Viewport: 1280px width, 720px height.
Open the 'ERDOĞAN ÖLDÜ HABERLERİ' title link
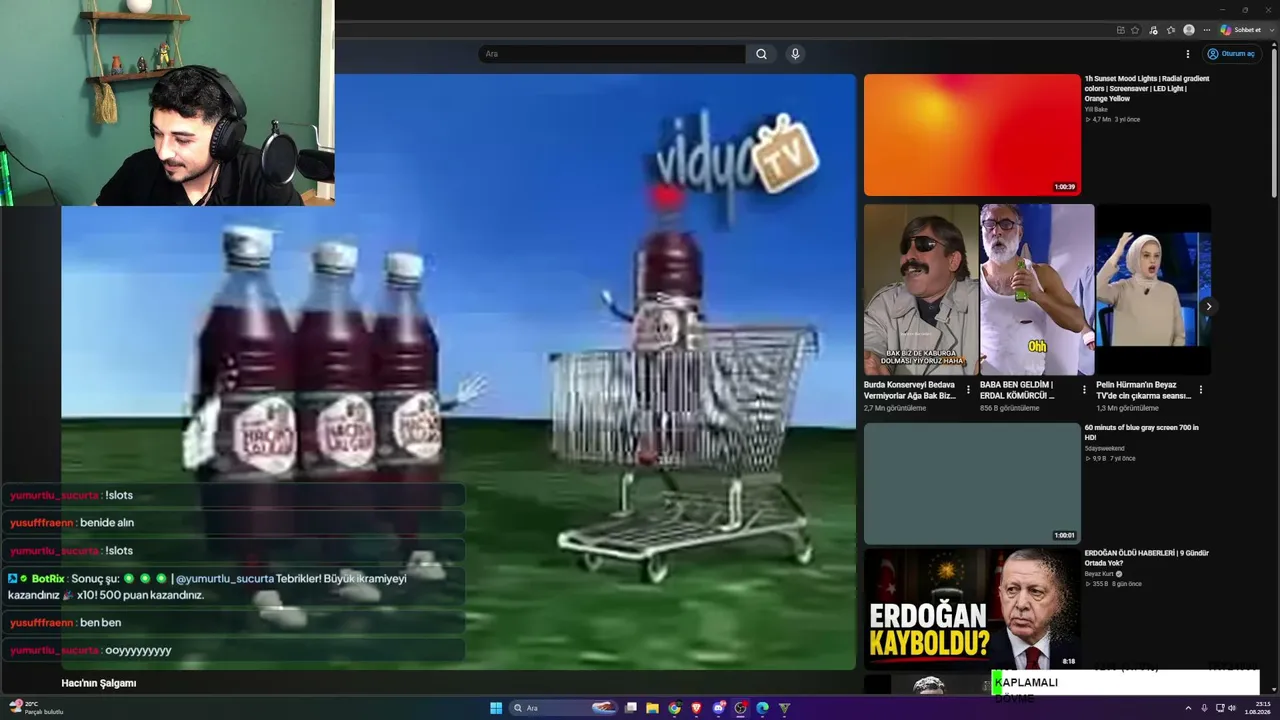coord(1147,558)
